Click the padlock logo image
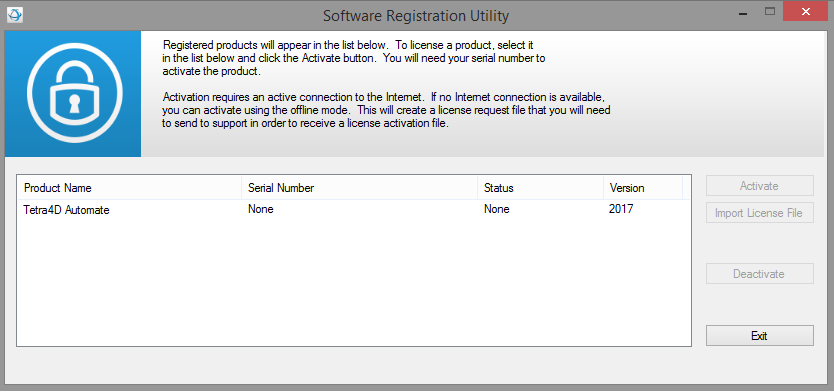834x392 pixels. pyautogui.click(x=73, y=94)
